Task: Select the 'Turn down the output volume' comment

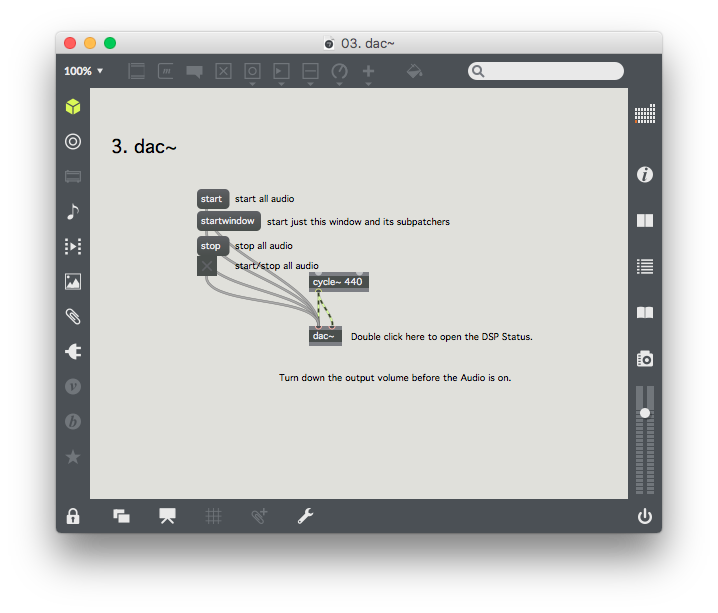Action: 395,378
